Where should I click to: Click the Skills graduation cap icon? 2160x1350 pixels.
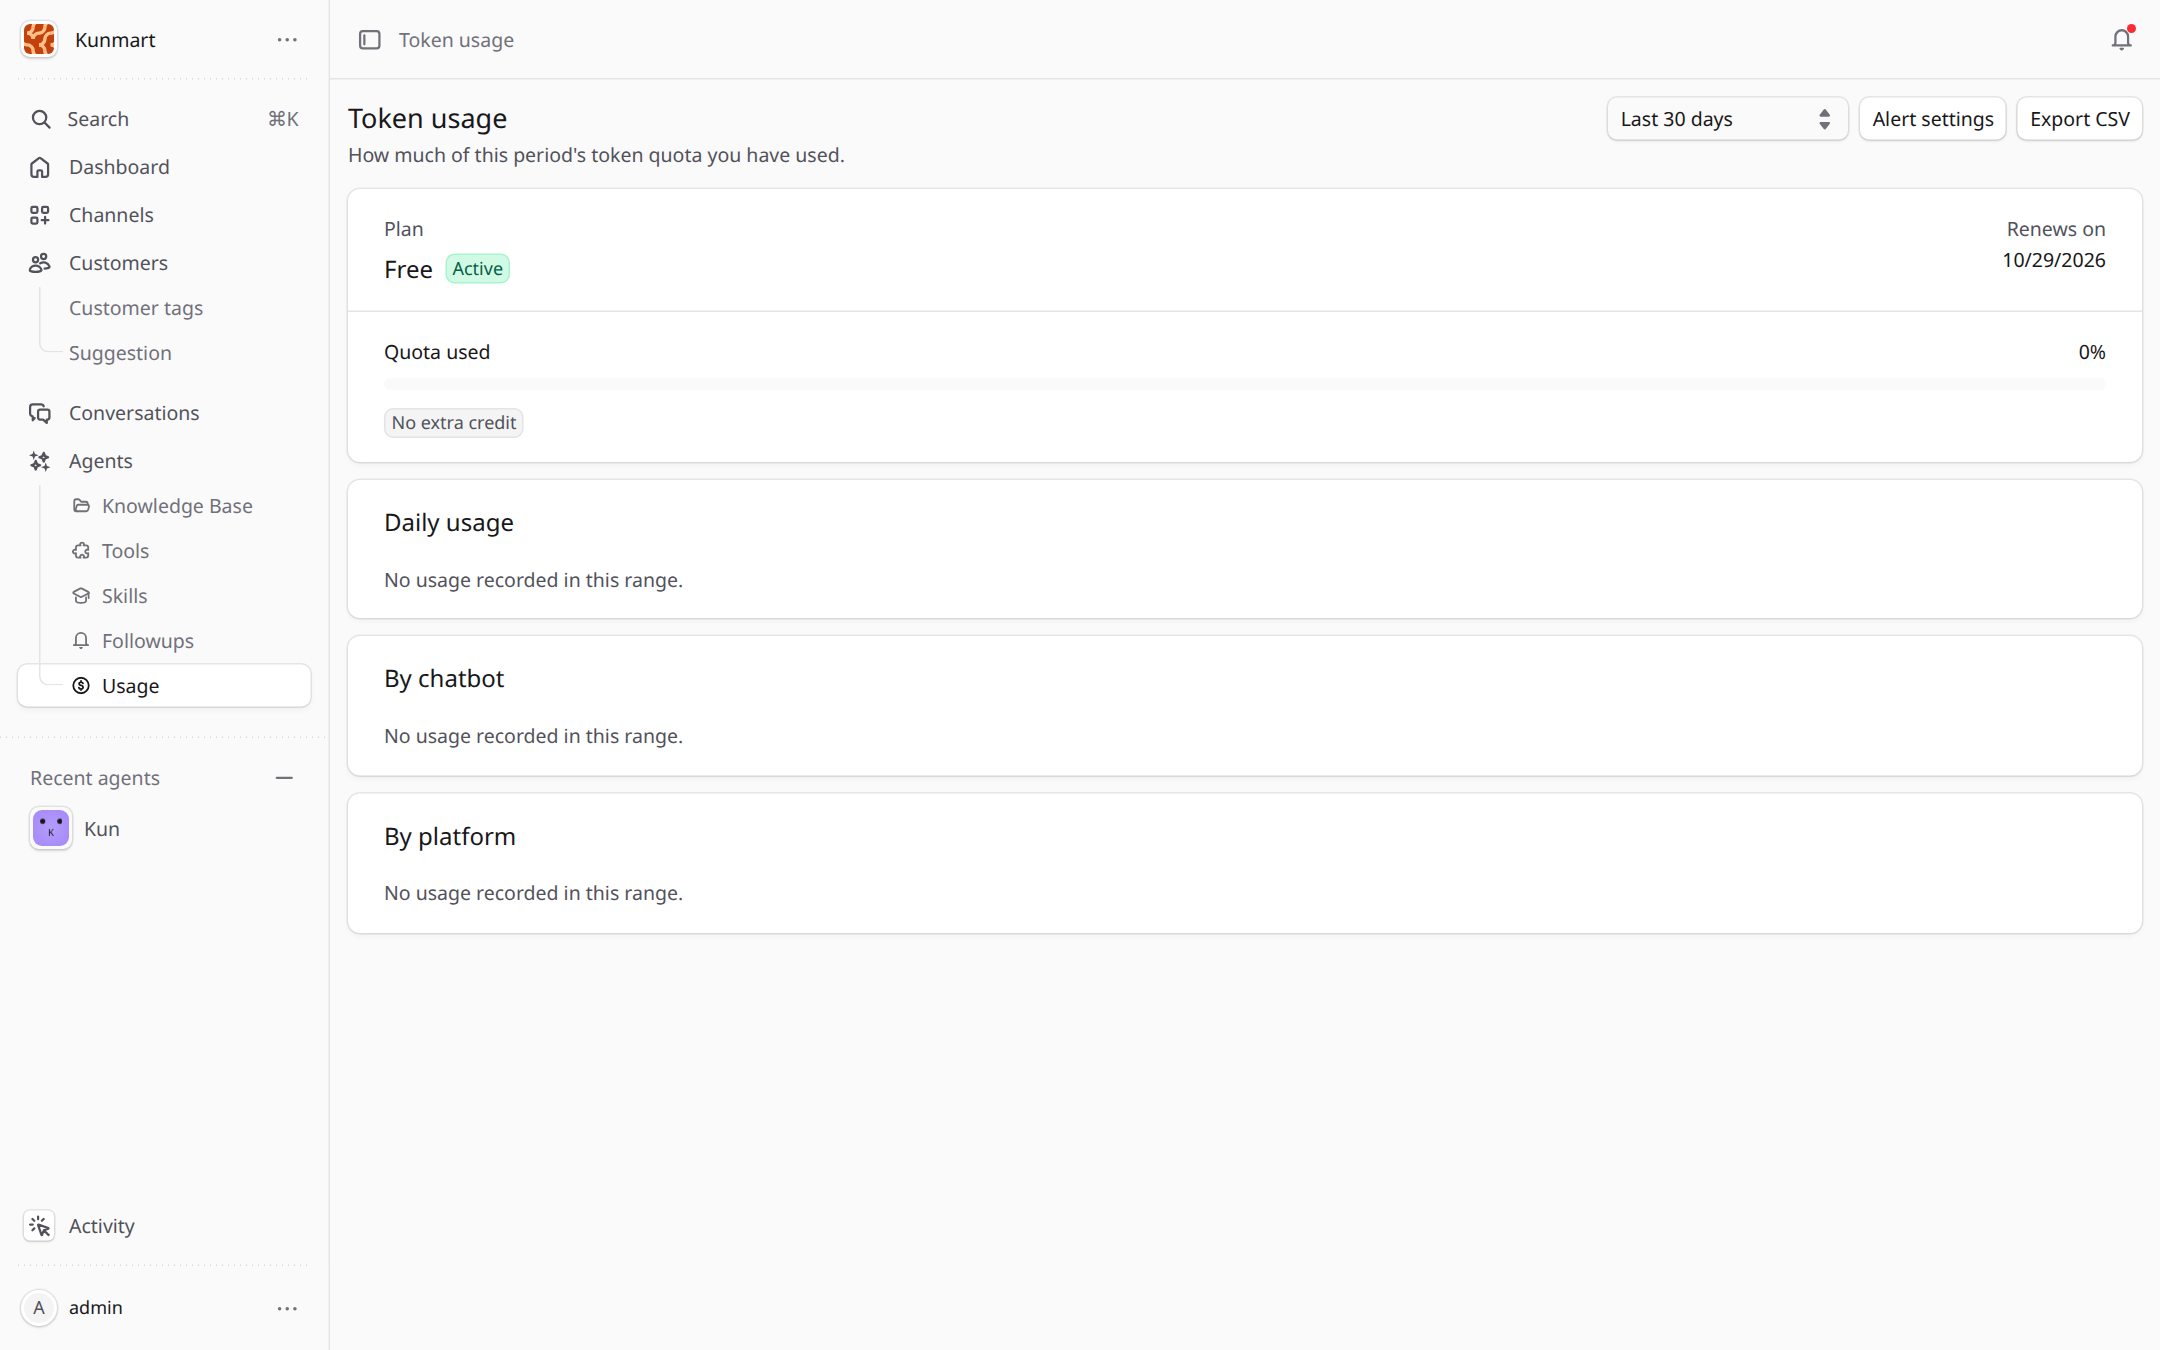pyautogui.click(x=81, y=596)
